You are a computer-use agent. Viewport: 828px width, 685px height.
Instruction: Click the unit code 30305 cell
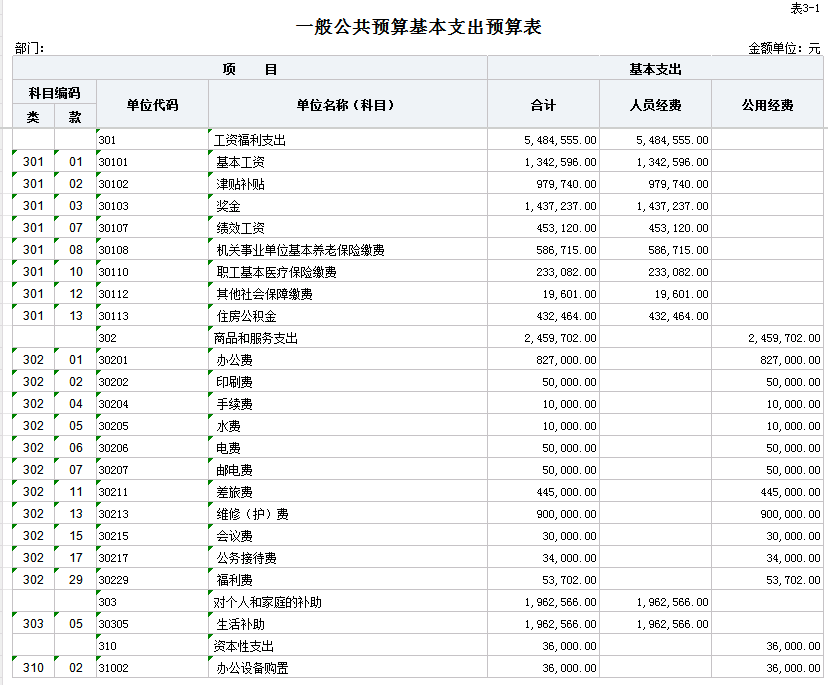(153, 624)
